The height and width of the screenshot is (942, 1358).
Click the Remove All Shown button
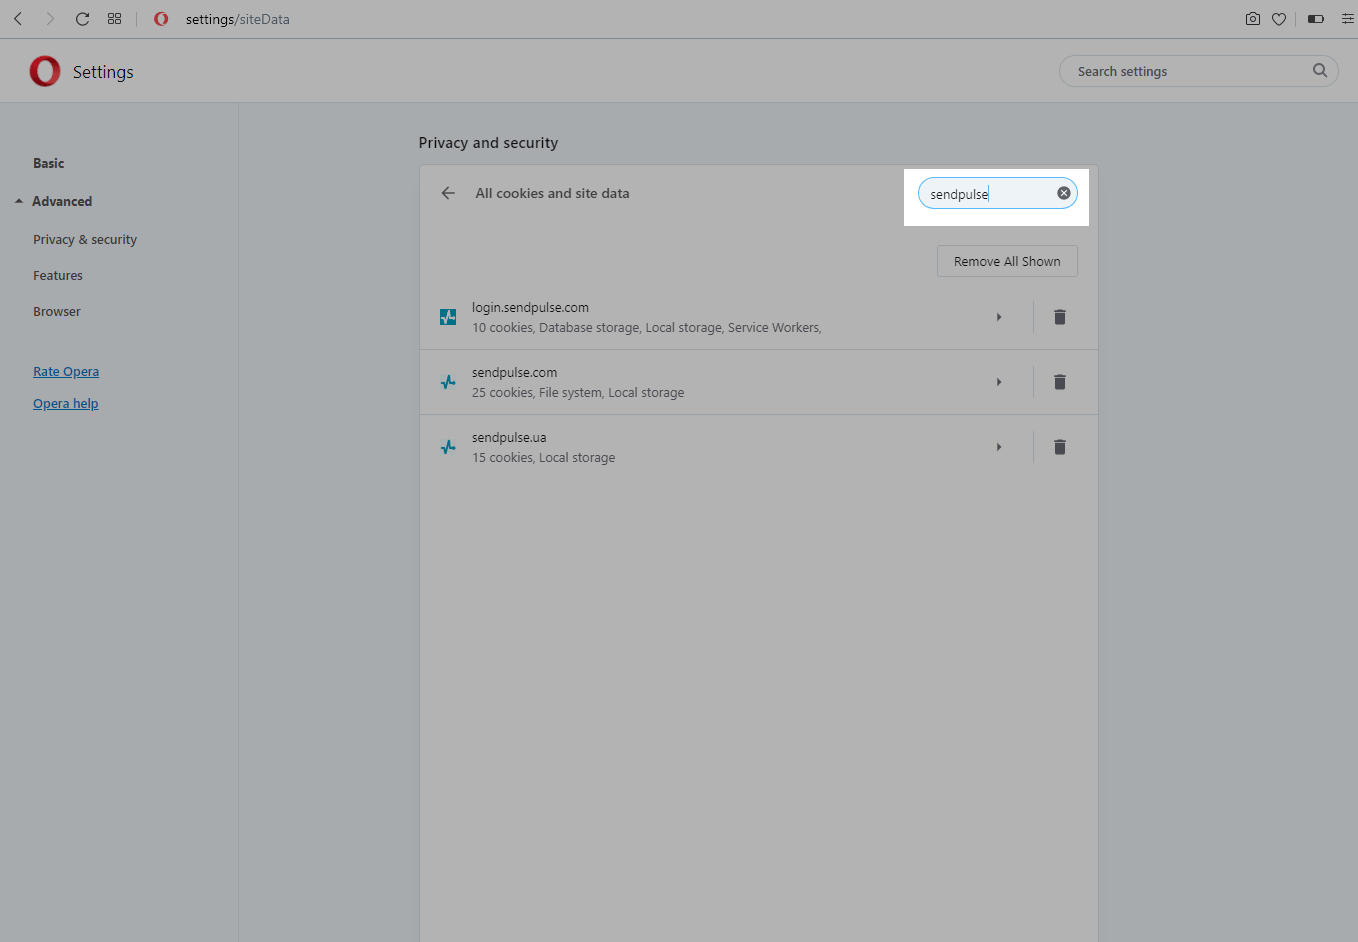click(1007, 261)
